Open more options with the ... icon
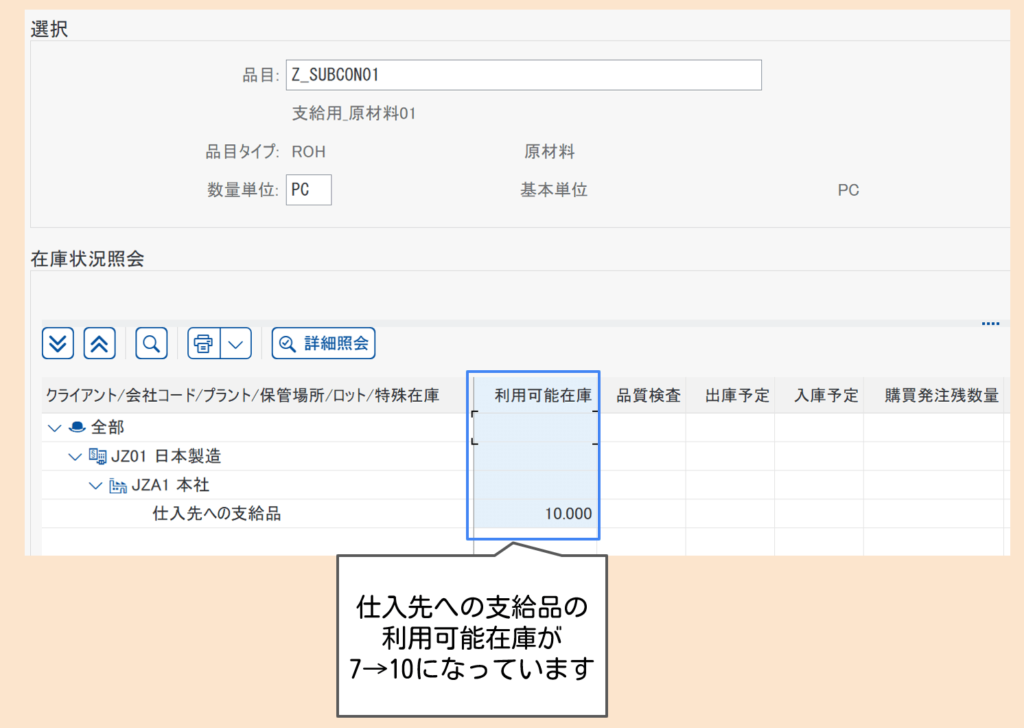1024x728 pixels. click(990, 322)
